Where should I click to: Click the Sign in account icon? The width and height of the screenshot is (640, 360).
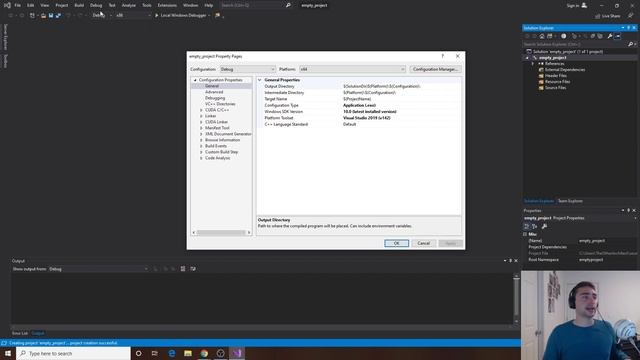click(x=584, y=5)
